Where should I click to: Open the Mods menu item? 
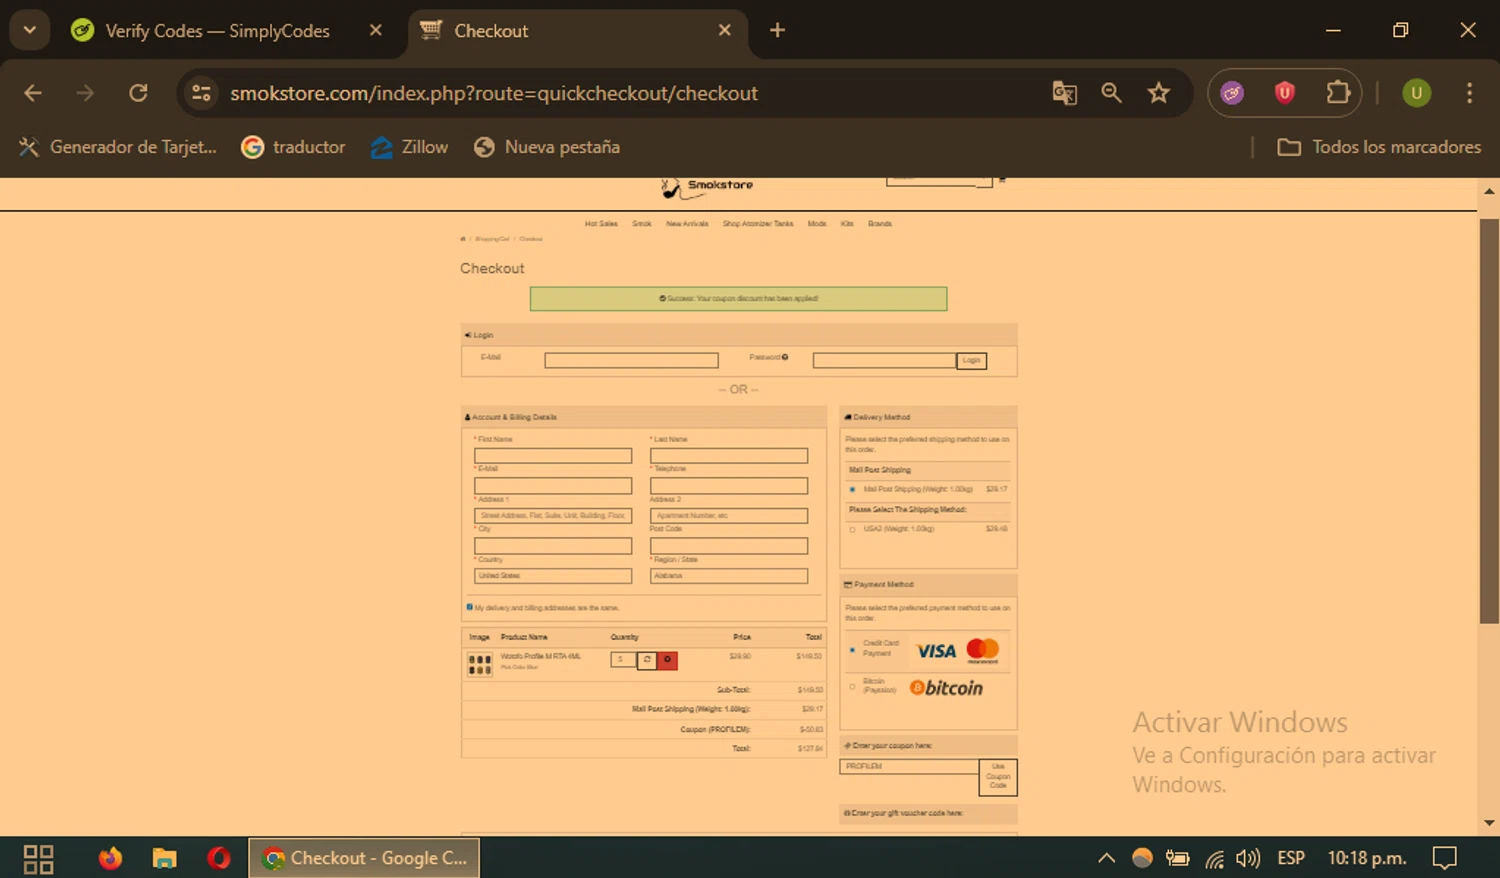pos(817,224)
